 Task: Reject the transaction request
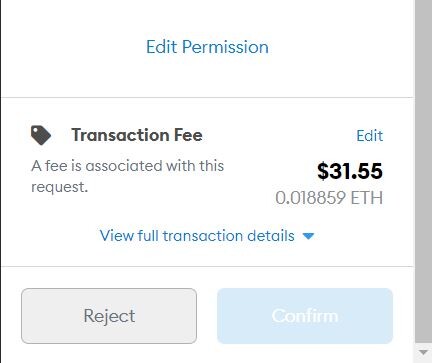[x=109, y=316]
